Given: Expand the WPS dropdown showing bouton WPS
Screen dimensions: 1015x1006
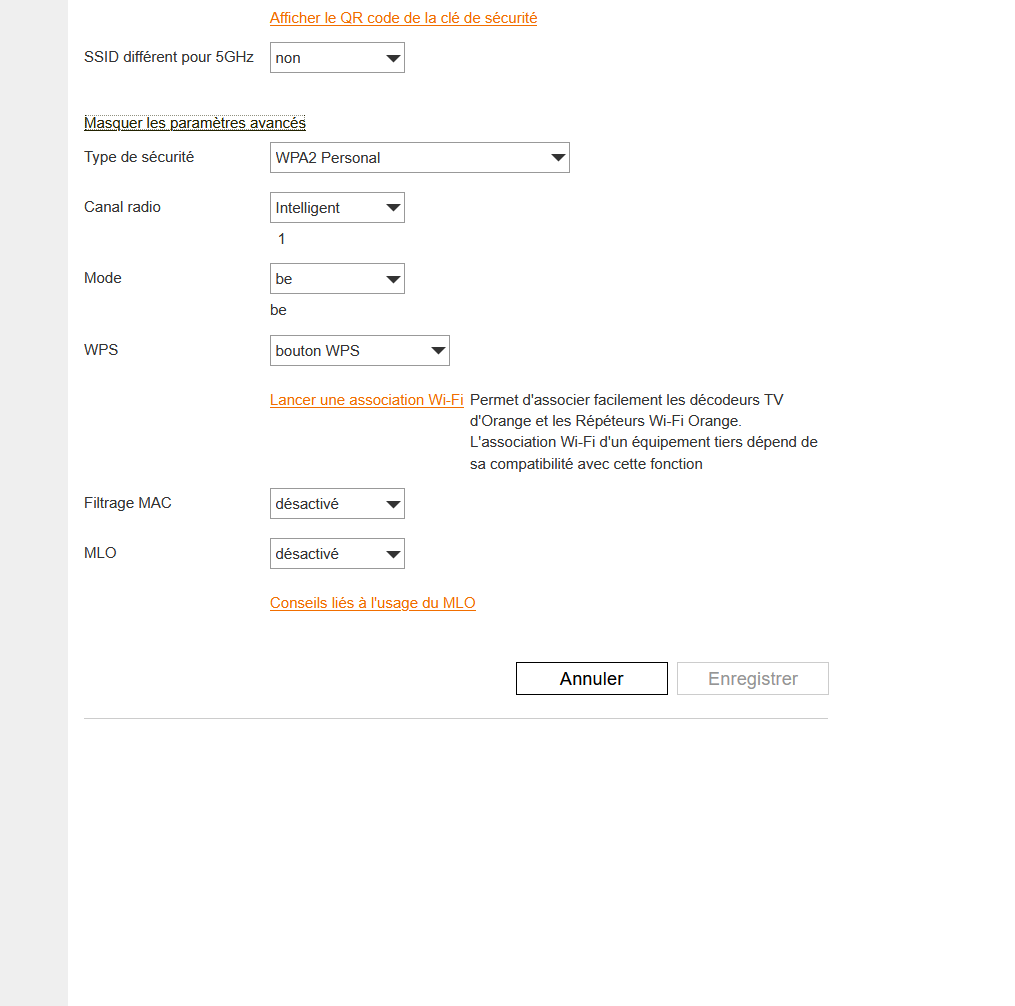Looking at the screenshot, I should coord(359,351).
